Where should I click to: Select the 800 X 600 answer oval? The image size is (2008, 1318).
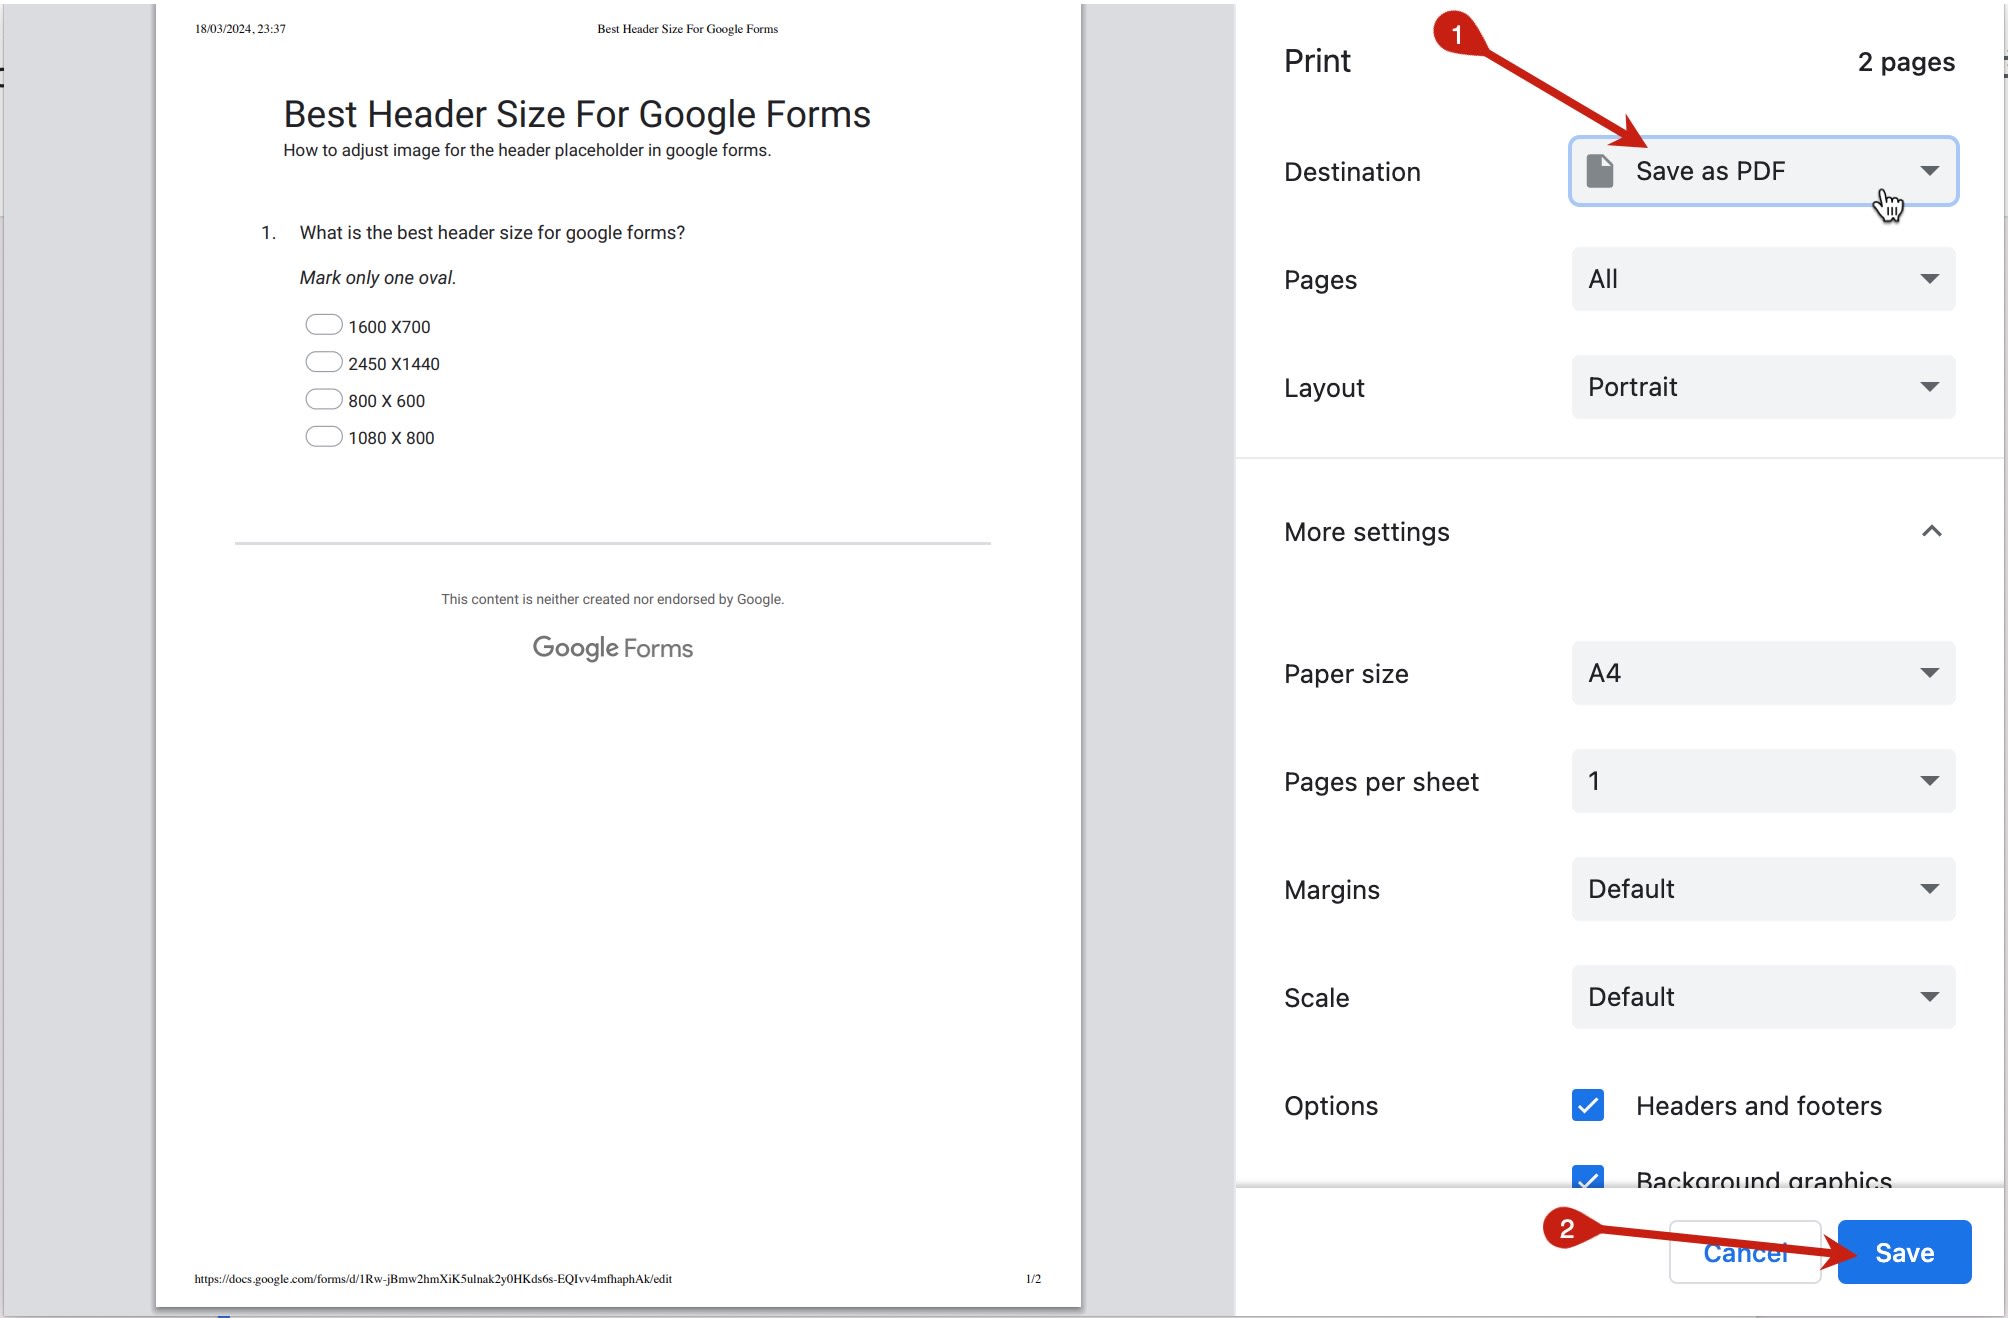(323, 398)
